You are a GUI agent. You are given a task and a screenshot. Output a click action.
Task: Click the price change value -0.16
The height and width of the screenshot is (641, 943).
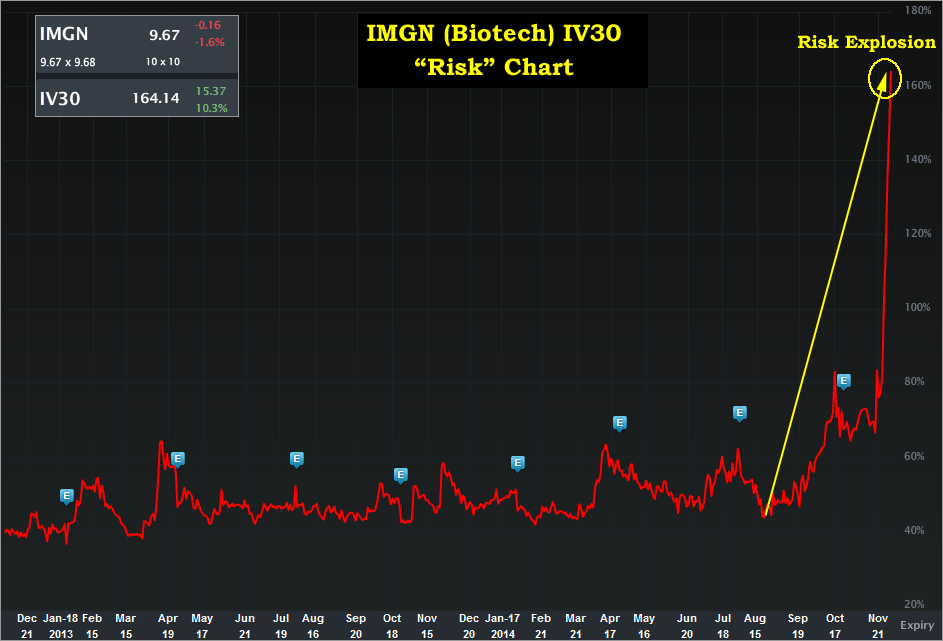tap(208, 25)
